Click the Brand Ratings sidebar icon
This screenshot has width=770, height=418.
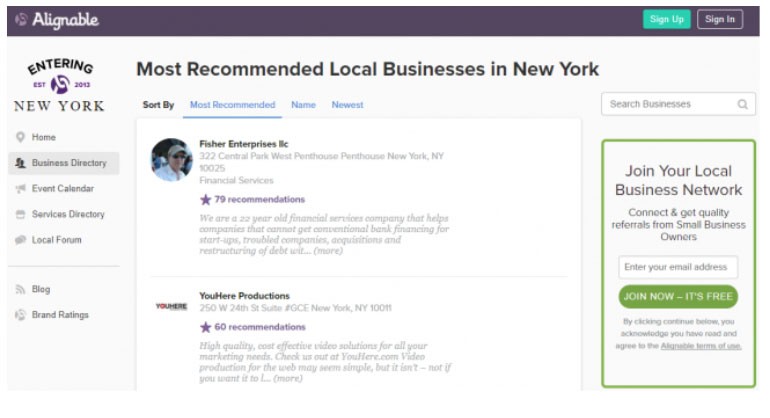[x=20, y=315]
